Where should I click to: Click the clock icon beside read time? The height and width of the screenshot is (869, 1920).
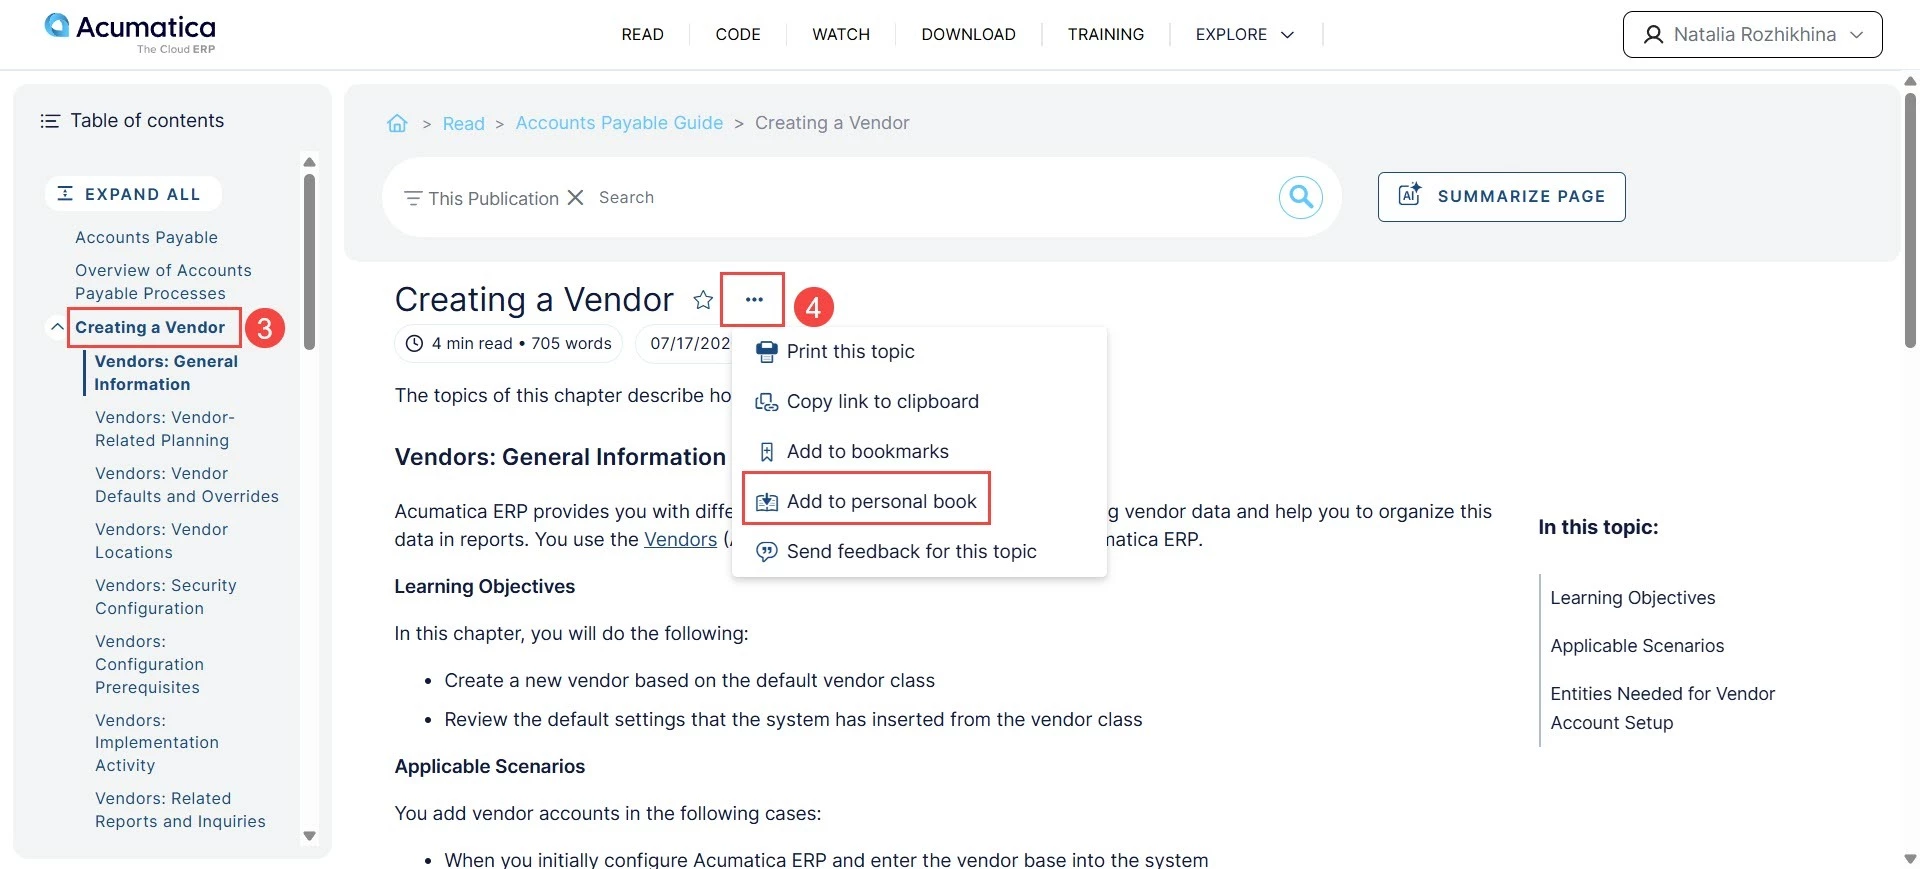pos(414,344)
